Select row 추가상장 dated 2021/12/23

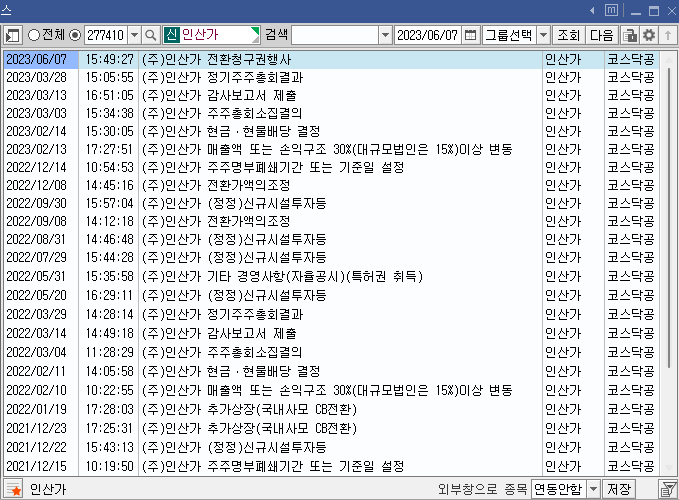(x=331, y=429)
